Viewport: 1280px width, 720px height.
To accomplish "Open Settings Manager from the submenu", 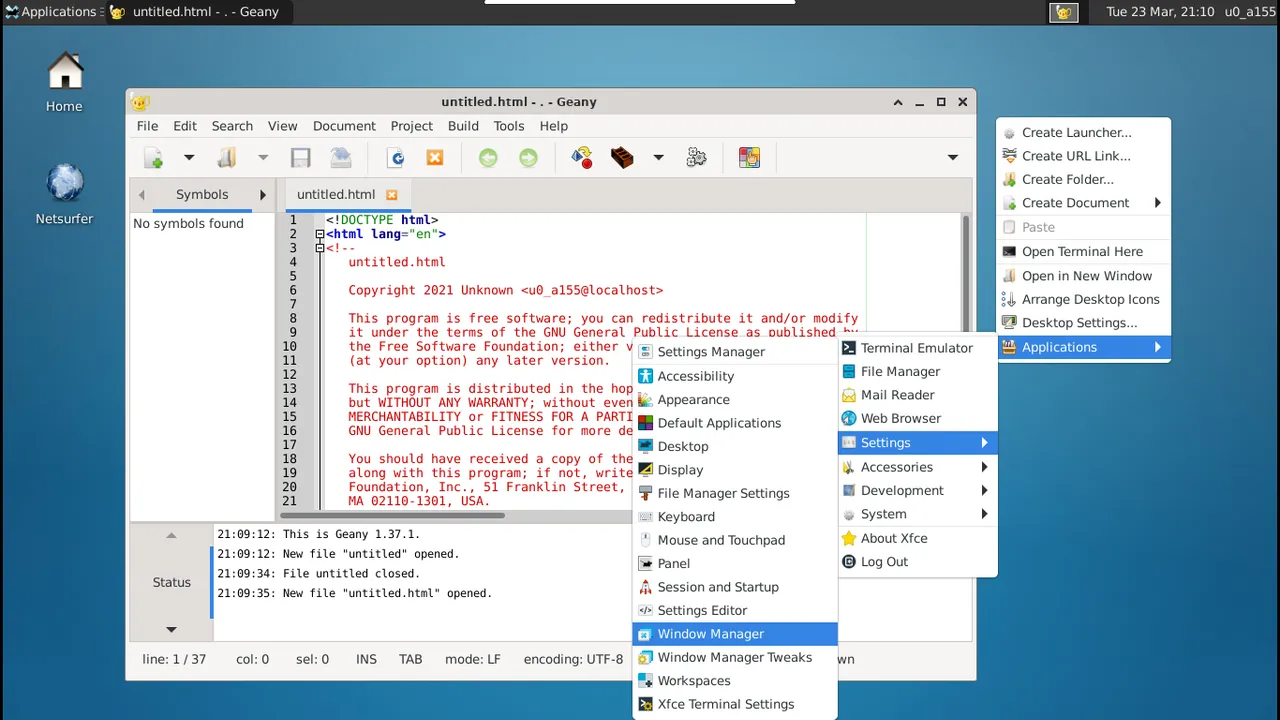I will click(x=735, y=352).
